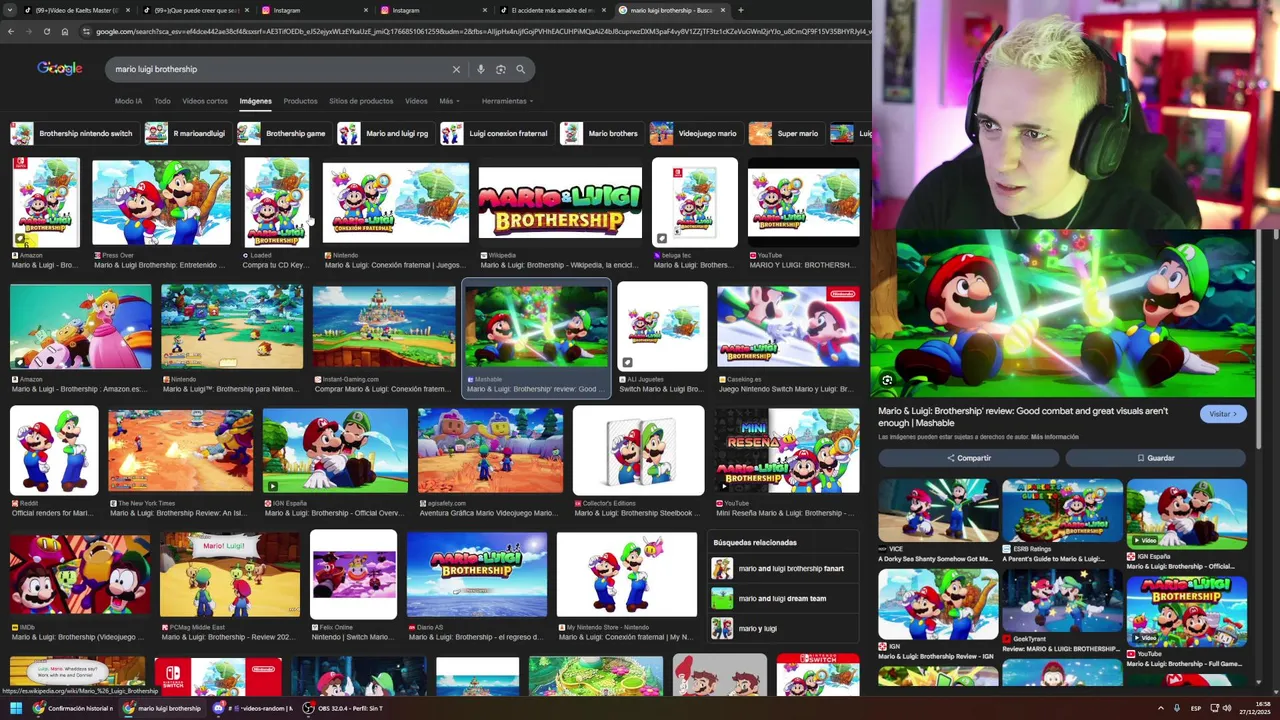
Task: Open the Reddit official renders thumbnail
Action: pos(54,450)
